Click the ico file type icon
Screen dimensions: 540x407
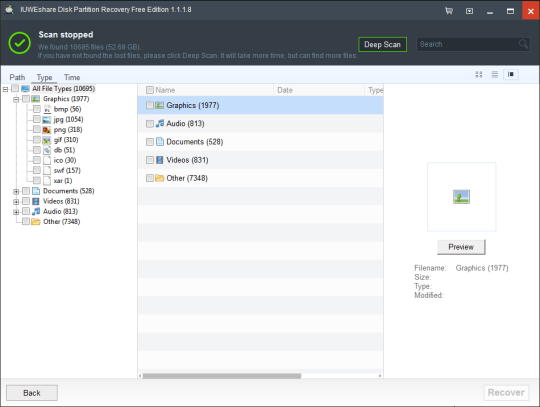point(47,160)
